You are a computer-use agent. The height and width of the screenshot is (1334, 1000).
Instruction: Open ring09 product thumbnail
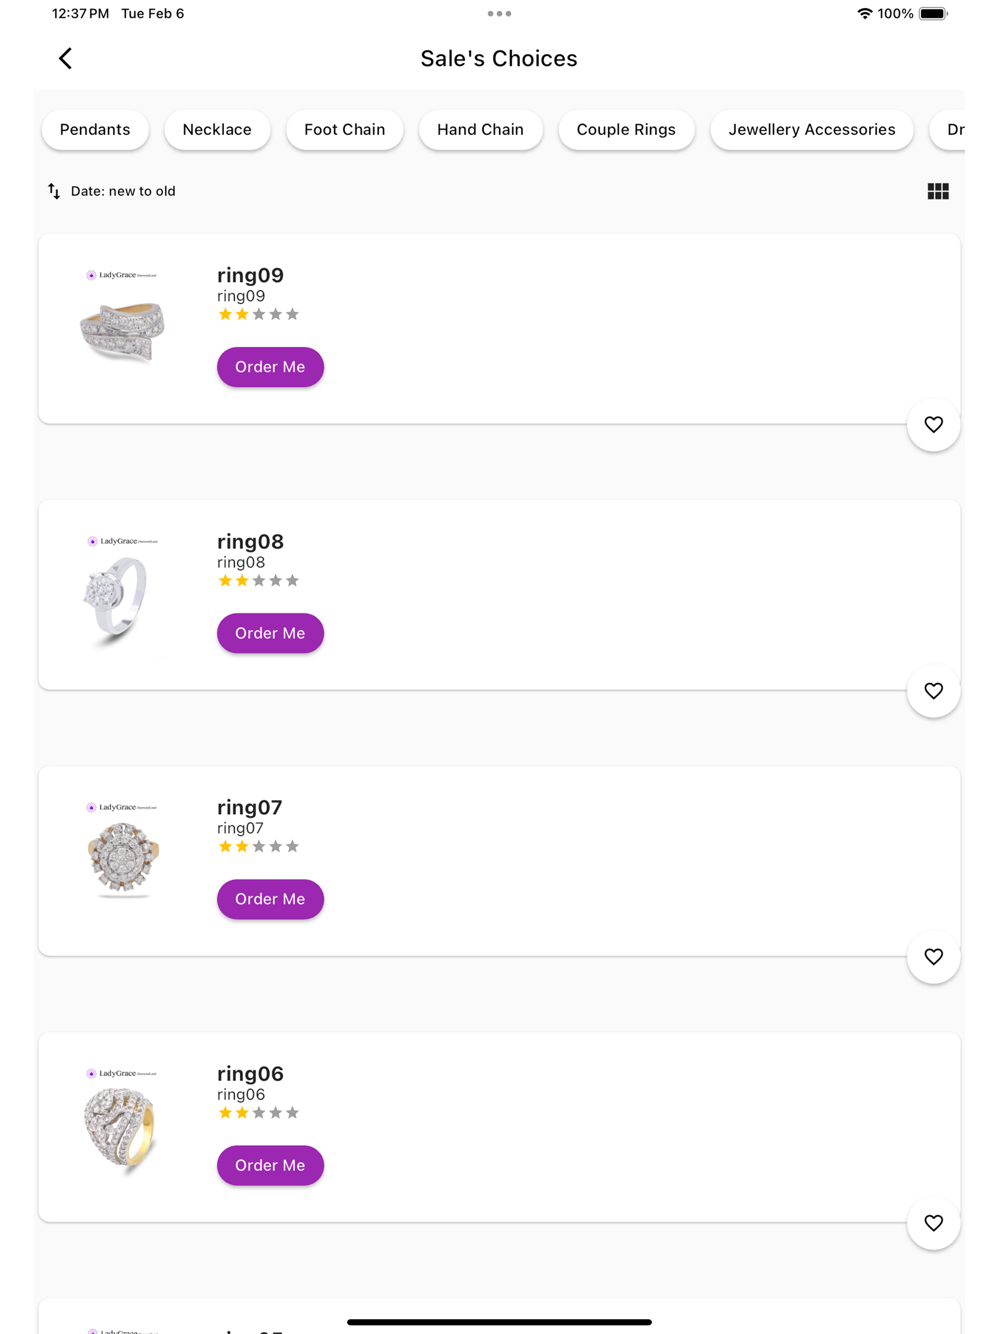coord(122,320)
